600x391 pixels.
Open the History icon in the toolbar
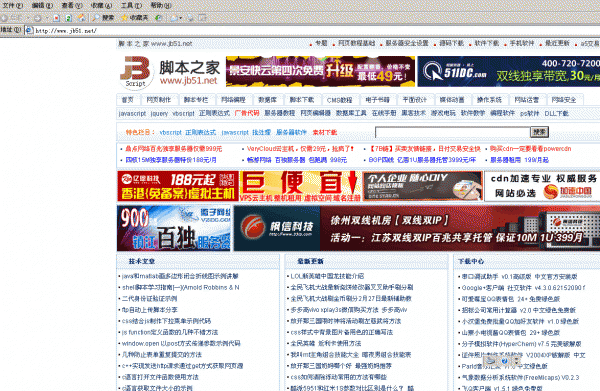coord(158,18)
